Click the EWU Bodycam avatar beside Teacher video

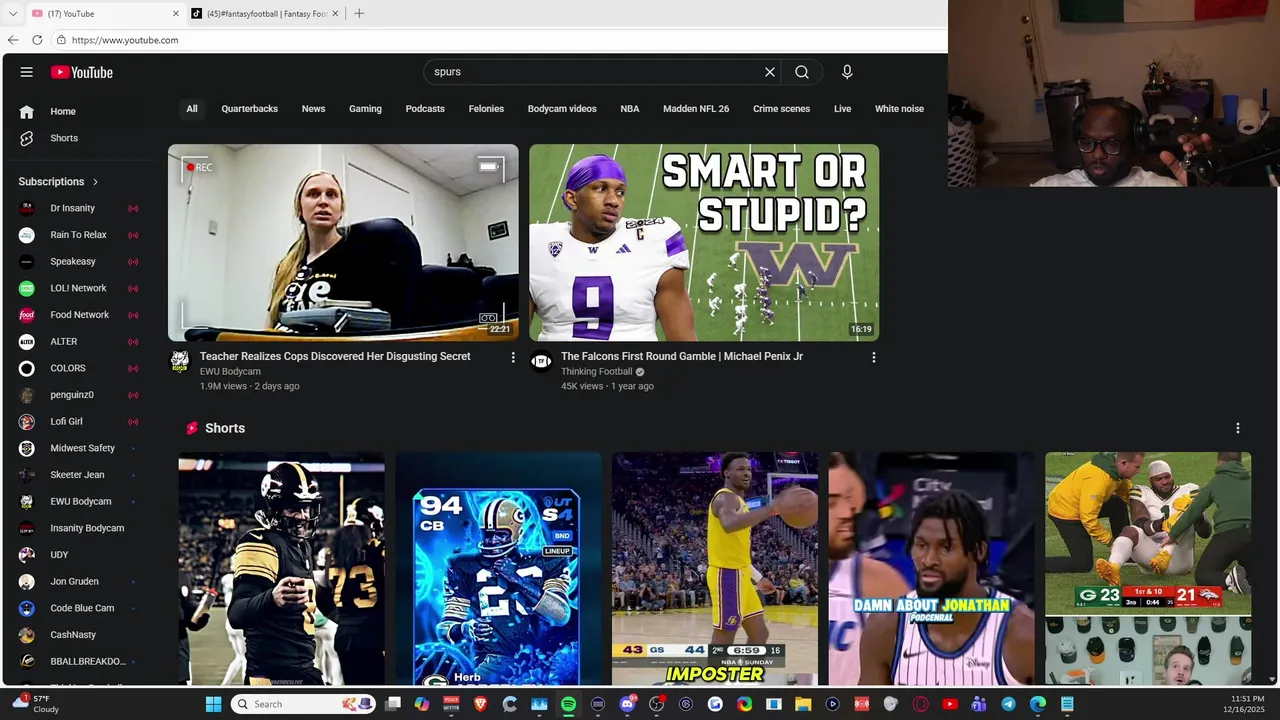click(x=180, y=361)
